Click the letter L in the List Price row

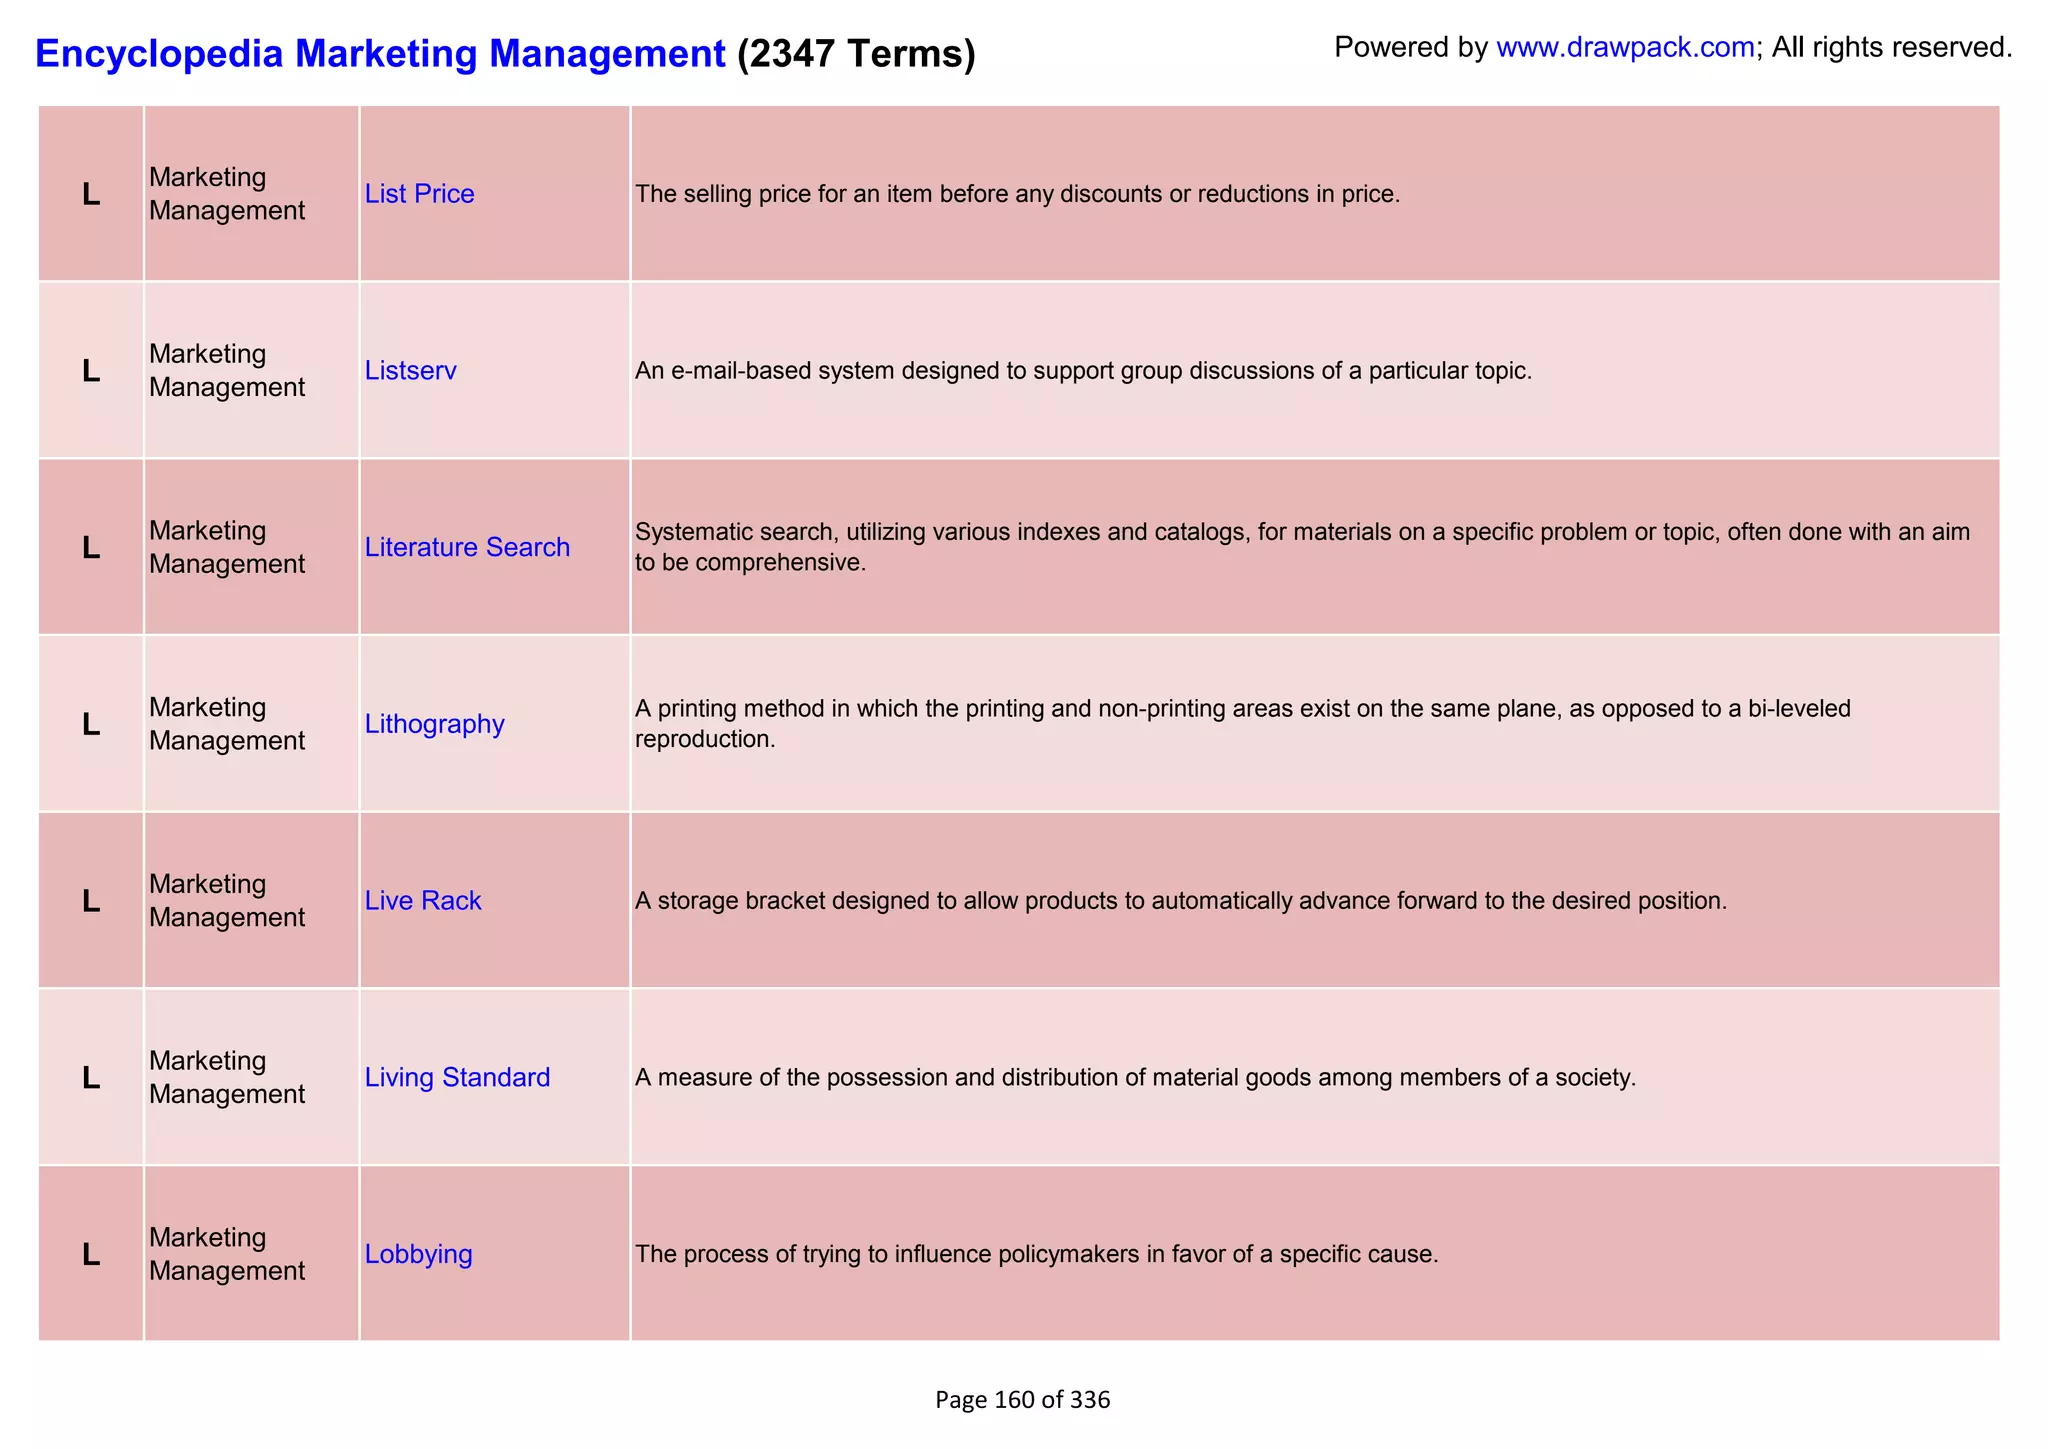click(x=91, y=195)
